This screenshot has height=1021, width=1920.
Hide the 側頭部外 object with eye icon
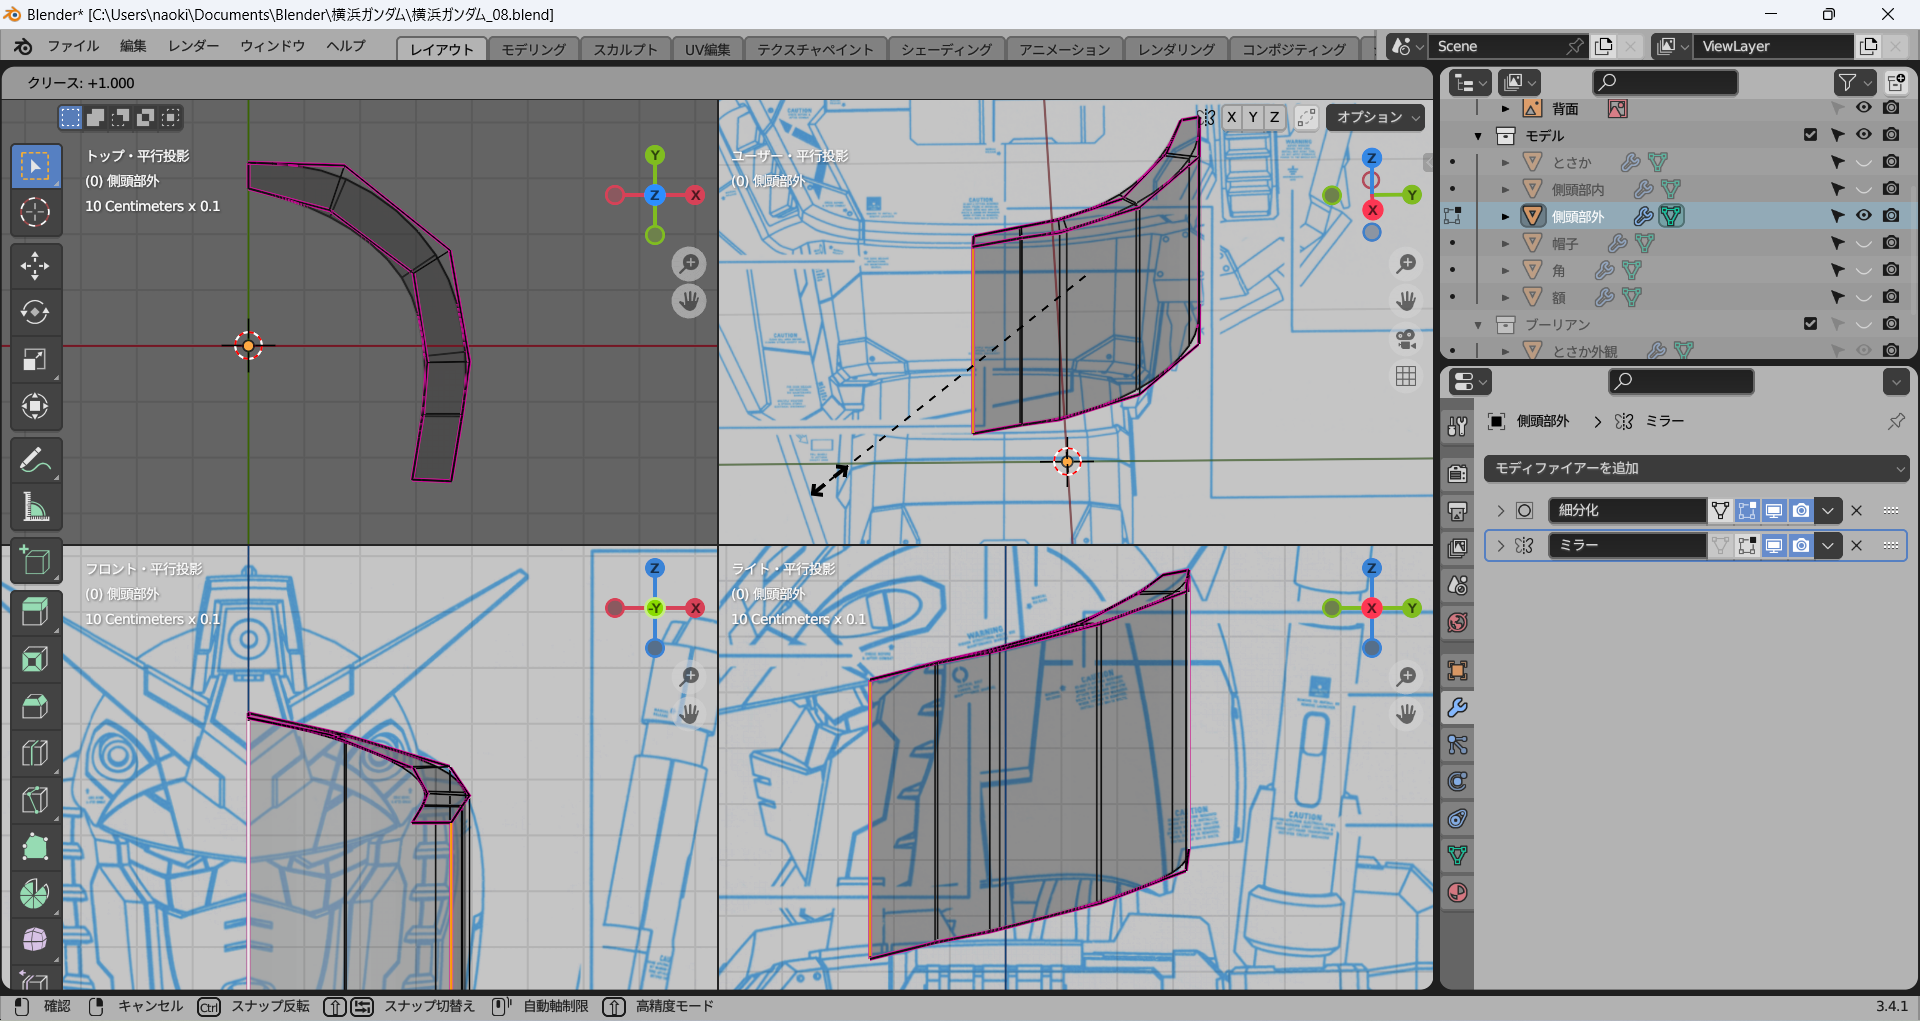[x=1864, y=216]
